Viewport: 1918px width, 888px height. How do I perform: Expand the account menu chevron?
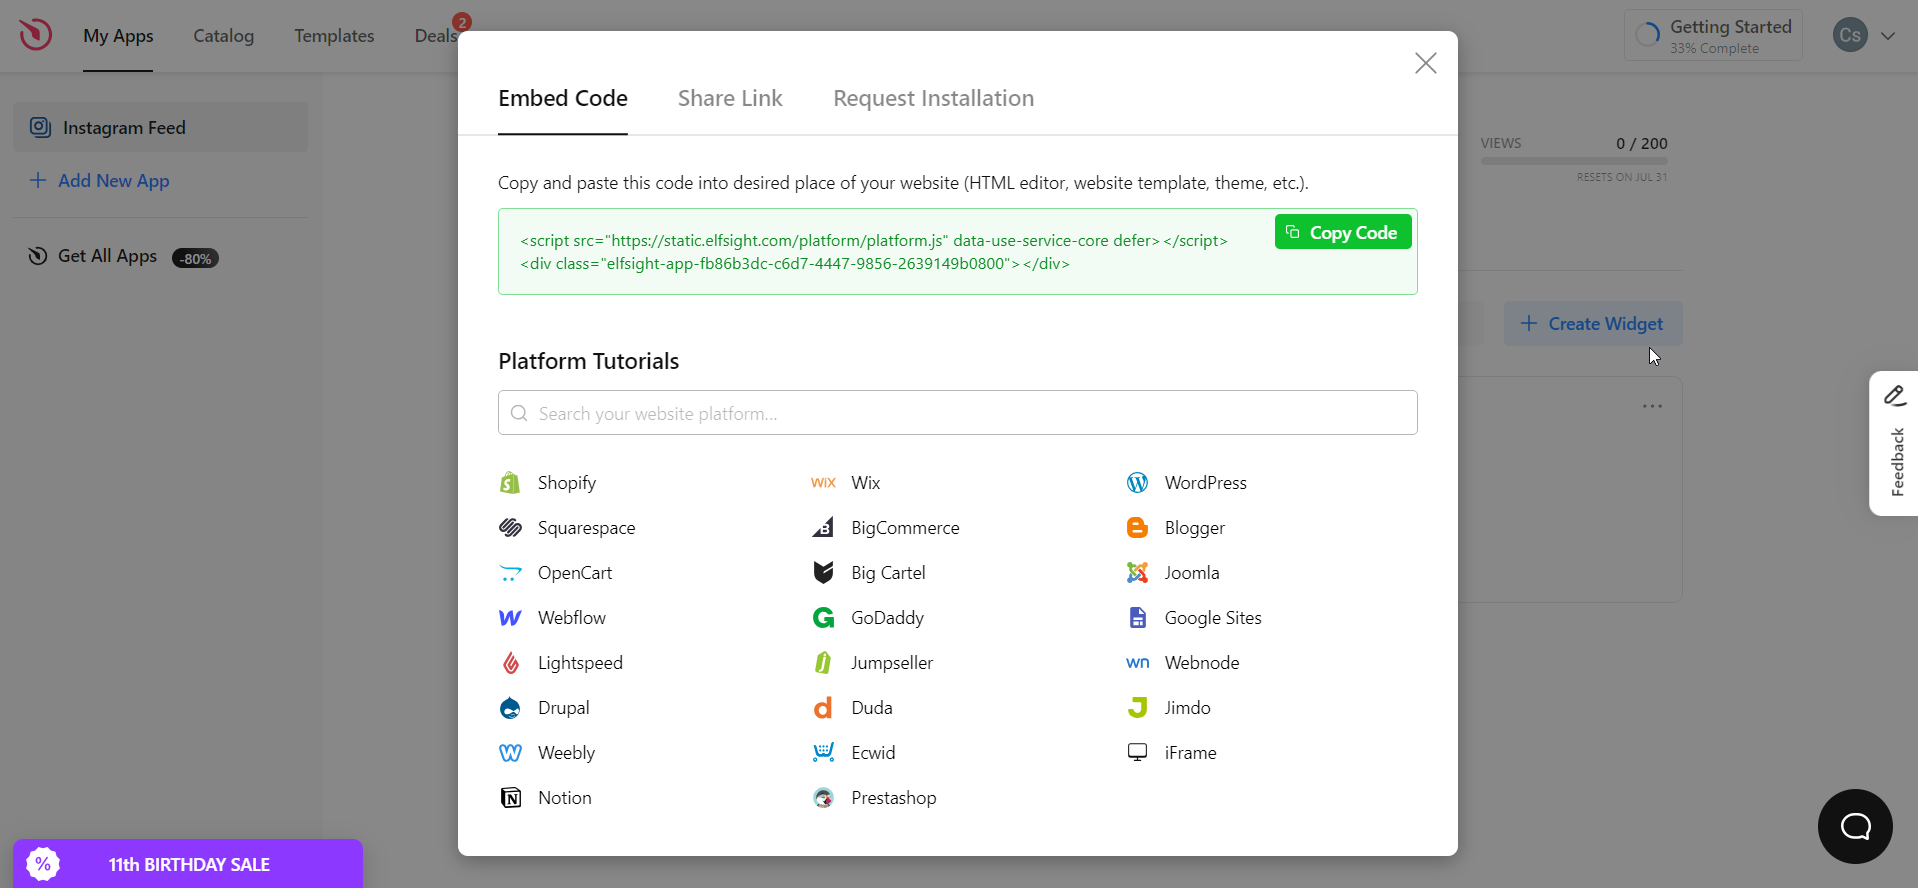coord(1888,36)
